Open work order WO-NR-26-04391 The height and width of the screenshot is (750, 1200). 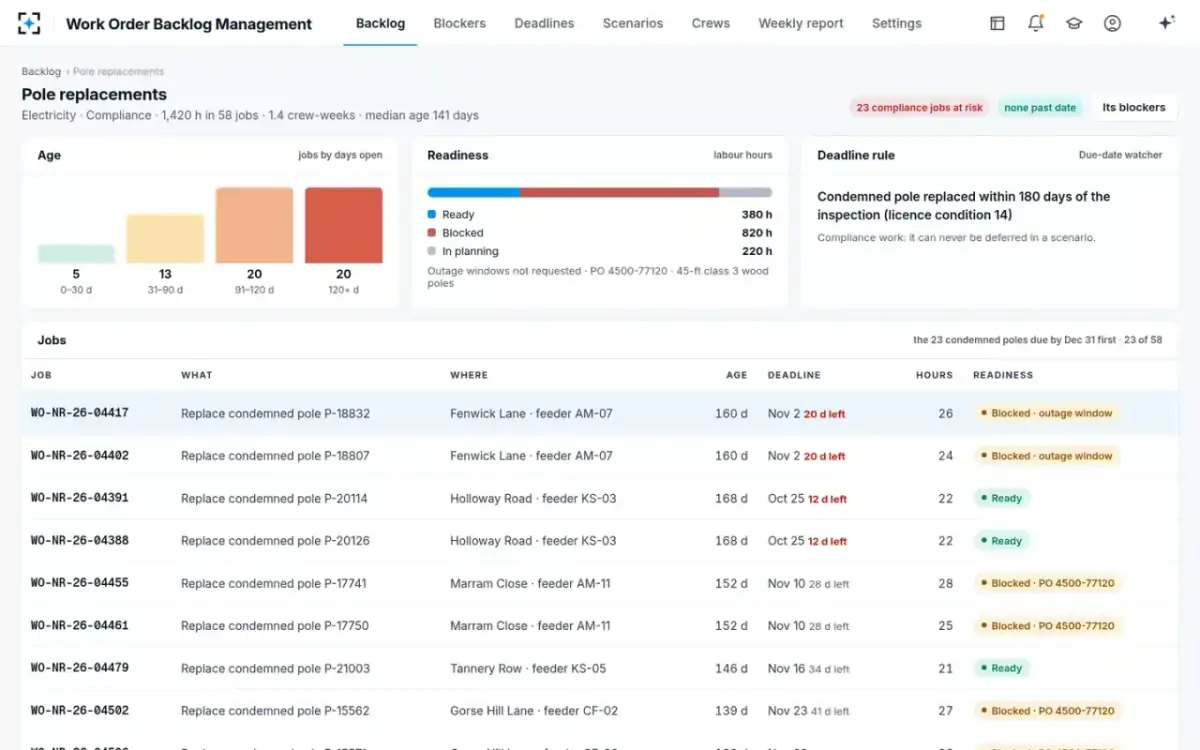[x=79, y=498]
